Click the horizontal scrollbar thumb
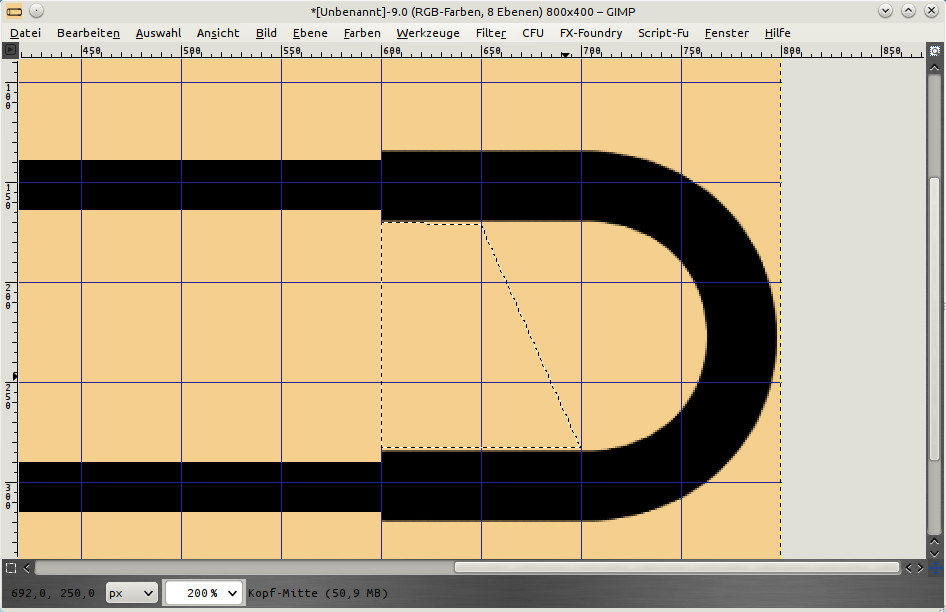The height and width of the screenshot is (612, 946). 675,567
